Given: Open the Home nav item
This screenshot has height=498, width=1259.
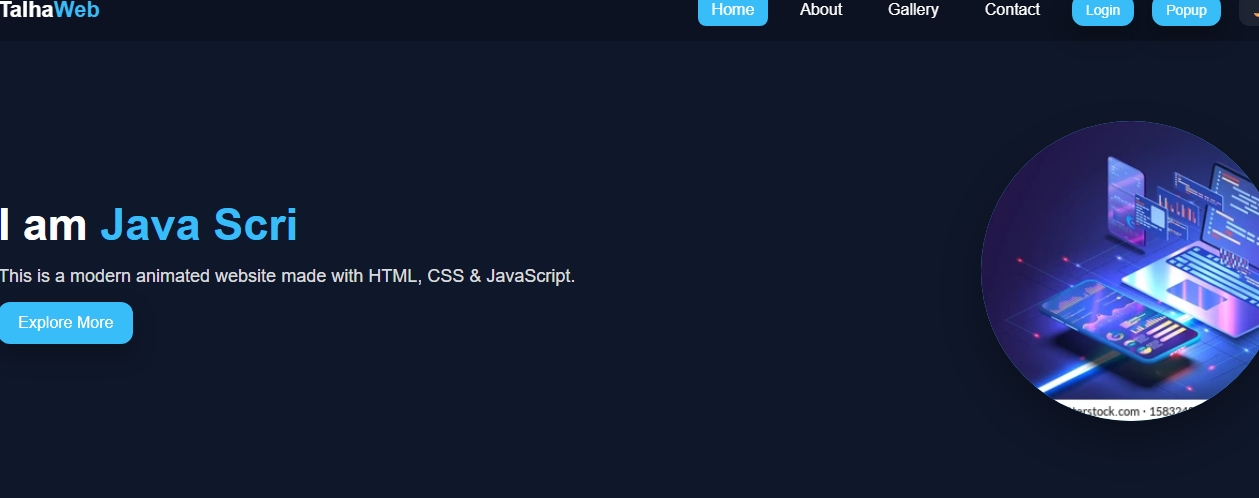Looking at the screenshot, I should (733, 10).
